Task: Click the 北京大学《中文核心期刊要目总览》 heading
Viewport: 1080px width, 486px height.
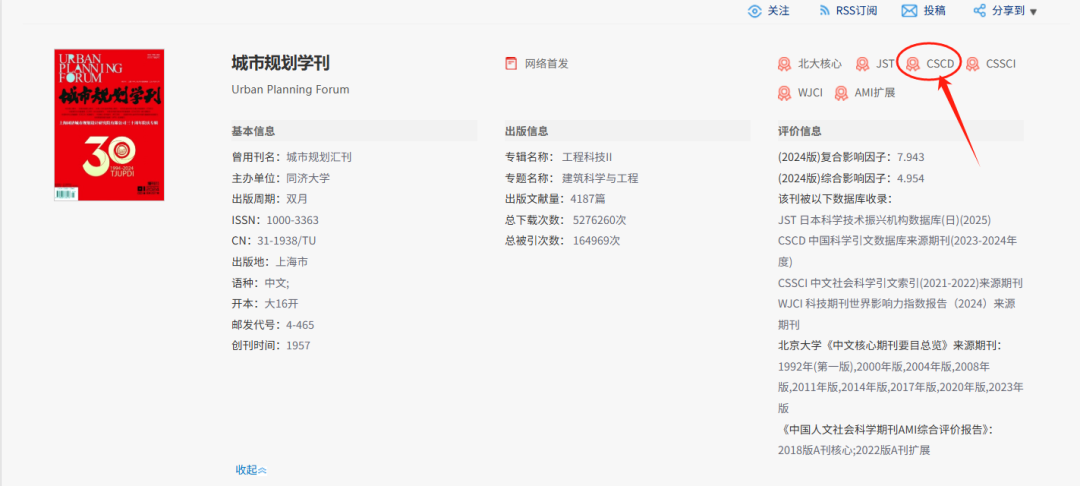Action: click(889, 346)
